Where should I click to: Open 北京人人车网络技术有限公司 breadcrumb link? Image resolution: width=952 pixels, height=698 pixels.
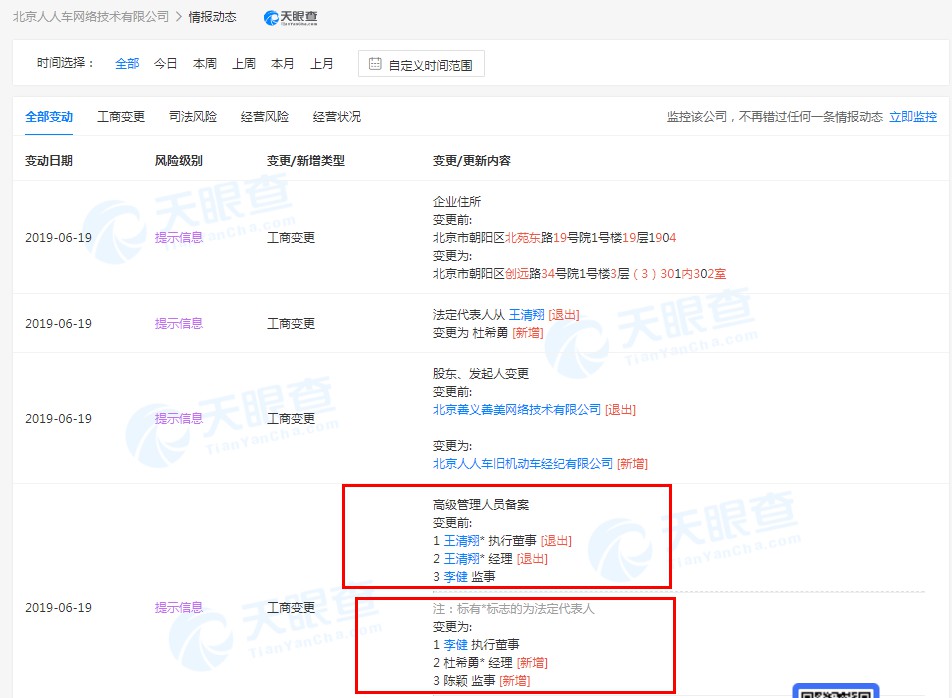[x=90, y=17]
